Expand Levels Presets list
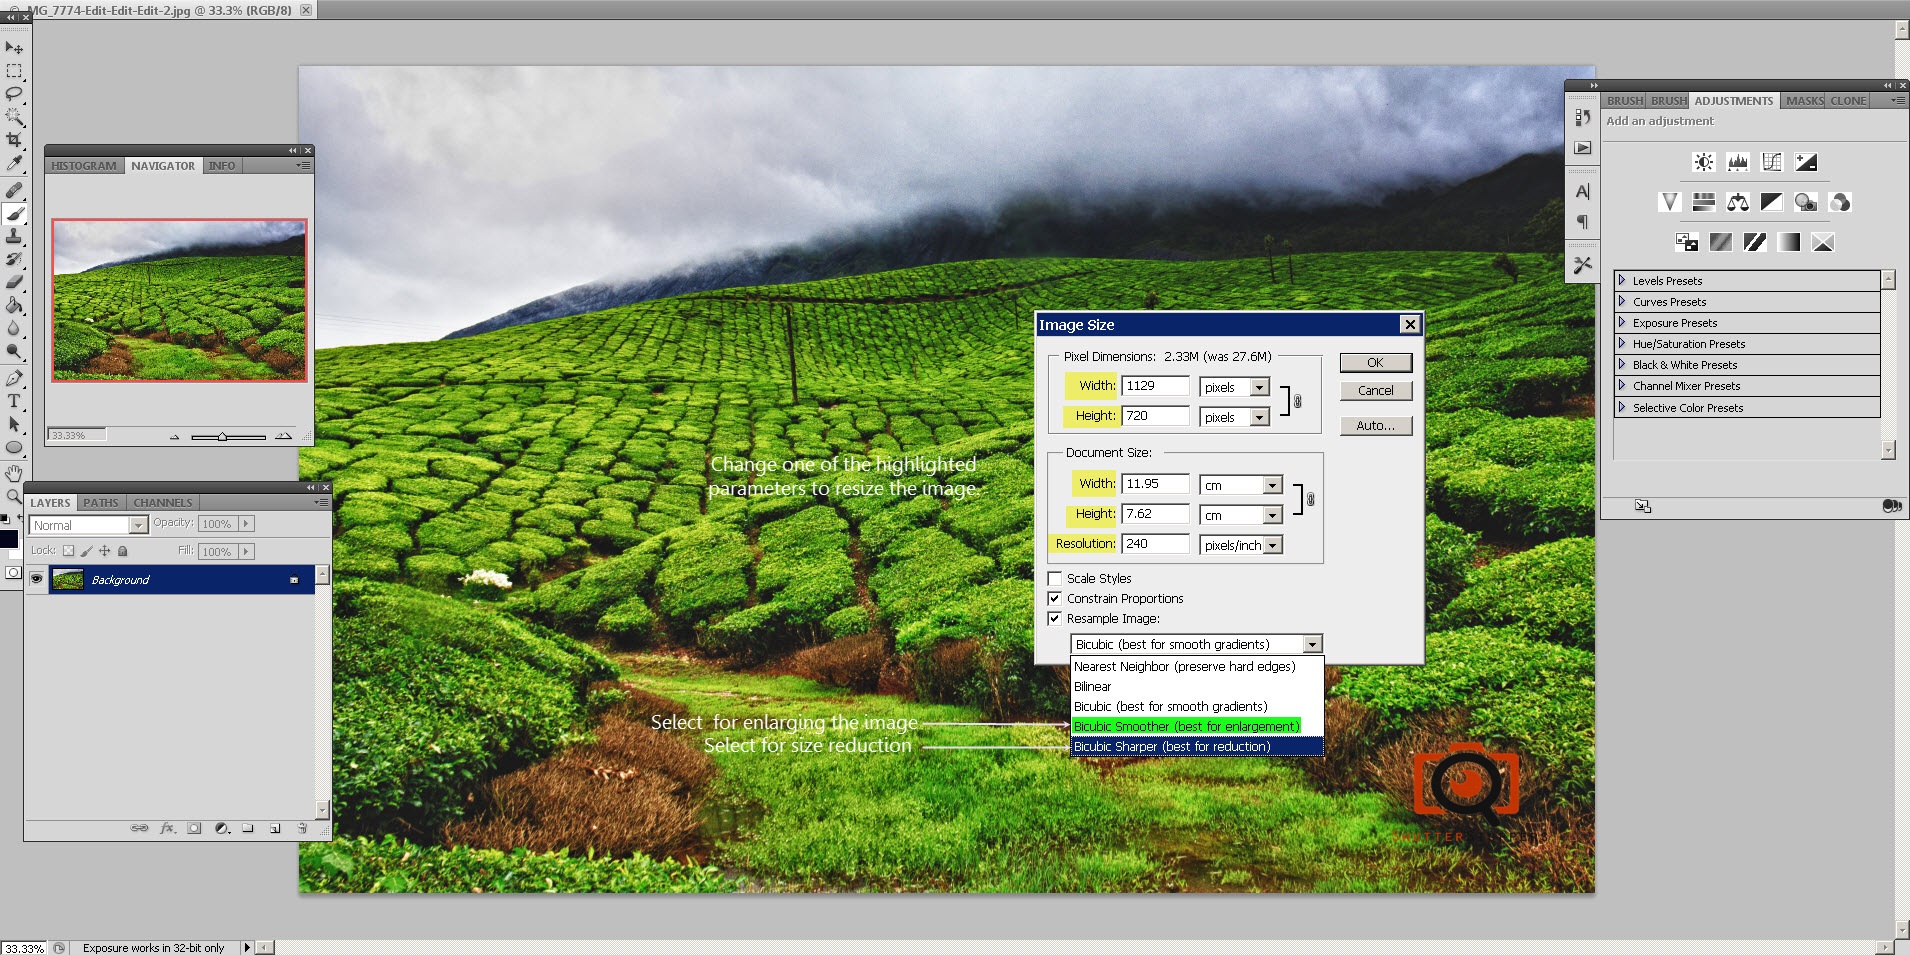Screen dimensions: 1910x955 (1622, 281)
